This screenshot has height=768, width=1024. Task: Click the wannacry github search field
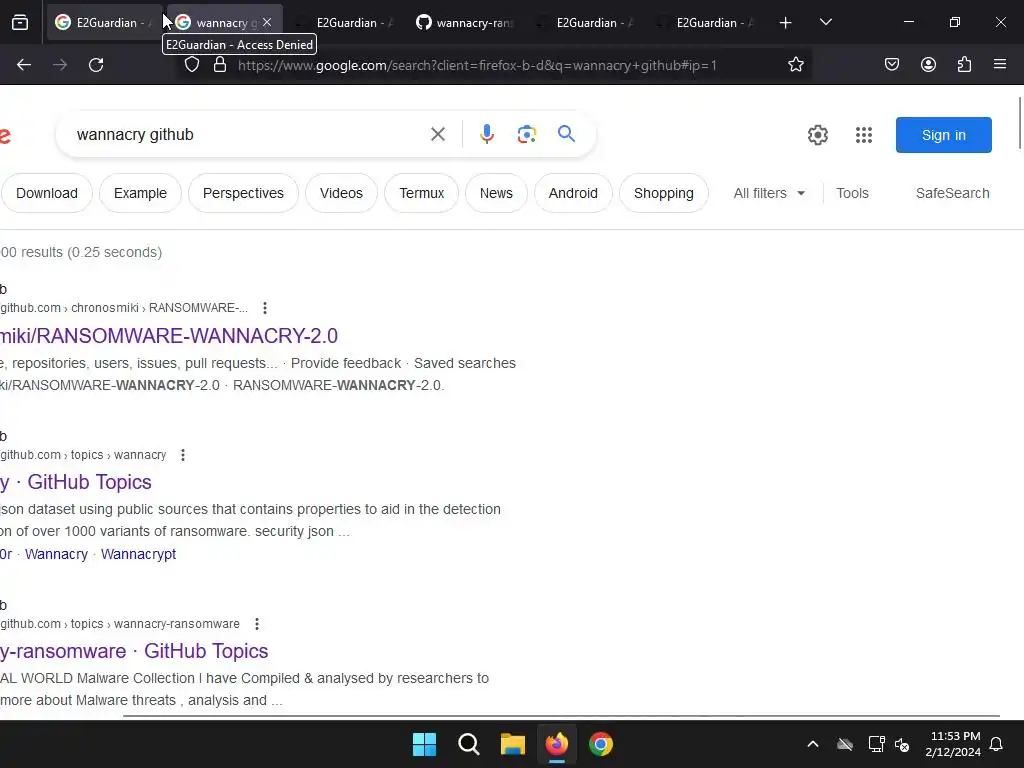pyautogui.click(x=248, y=135)
